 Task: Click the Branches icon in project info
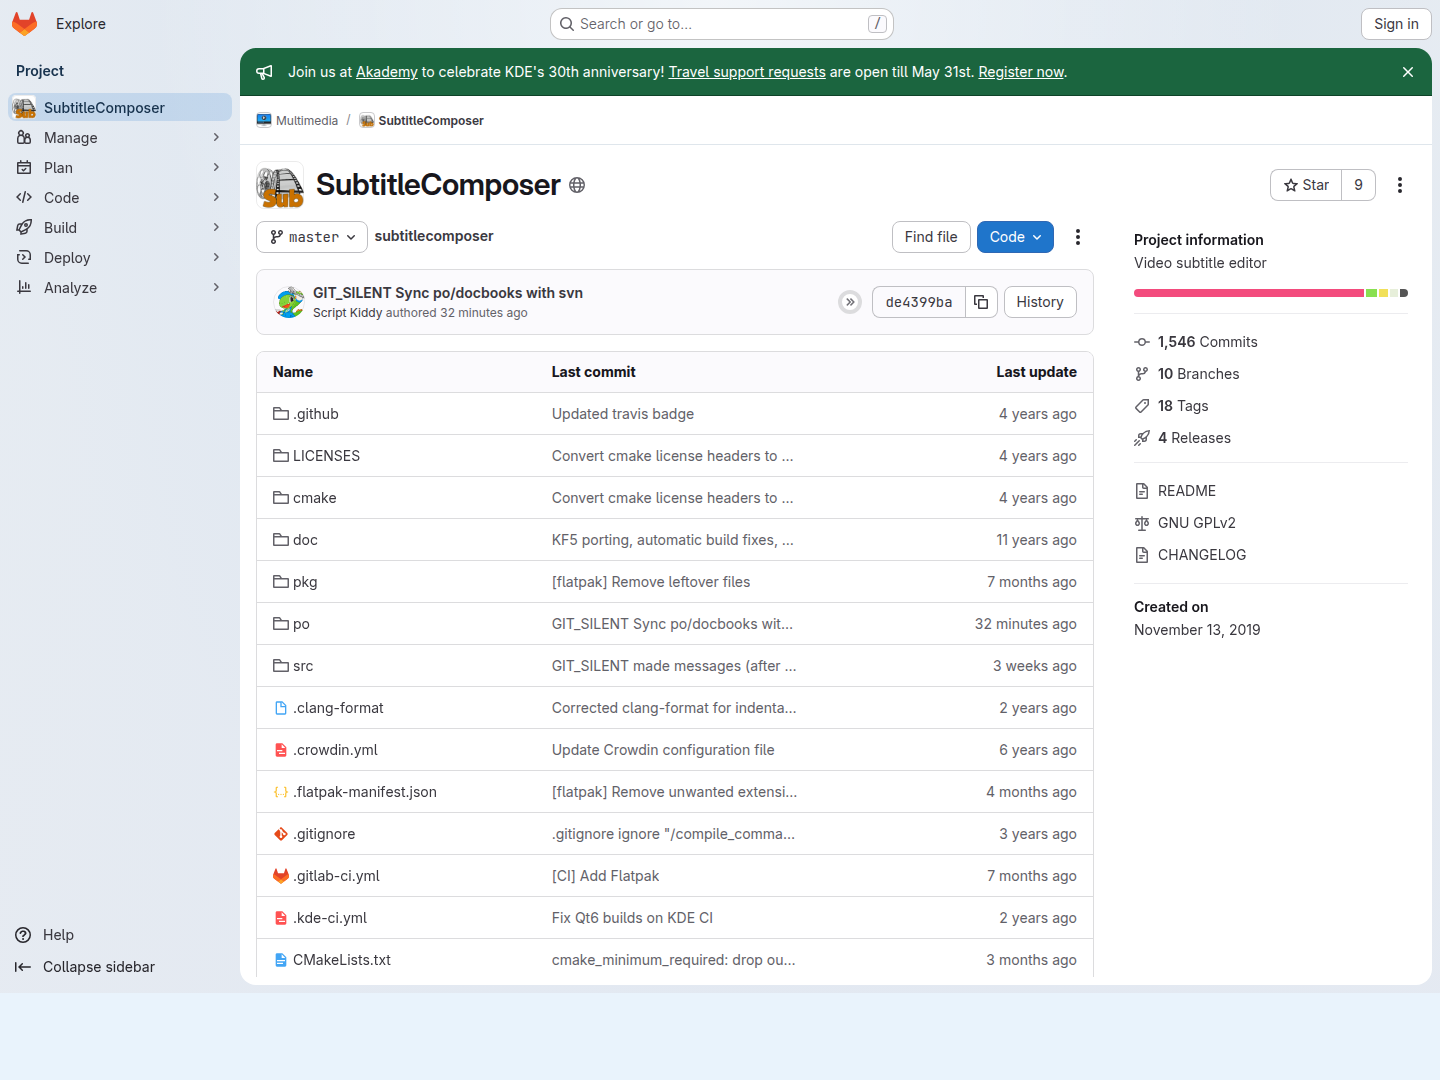click(1142, 374)
